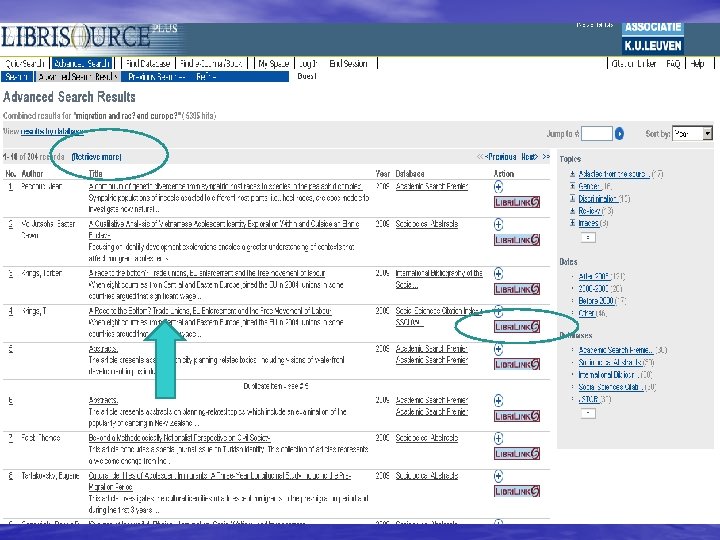The width and height of the screenshot is (720, 540).
Task: Click plus icon for result 5 Abstracts
Action: coord(498,349)
